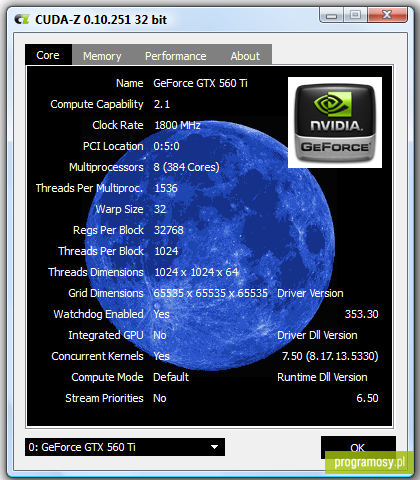Click the Compute Capability value 2.1
Image resolution: width=420 pixels, height=480 pixels.
tap(162, 104)
